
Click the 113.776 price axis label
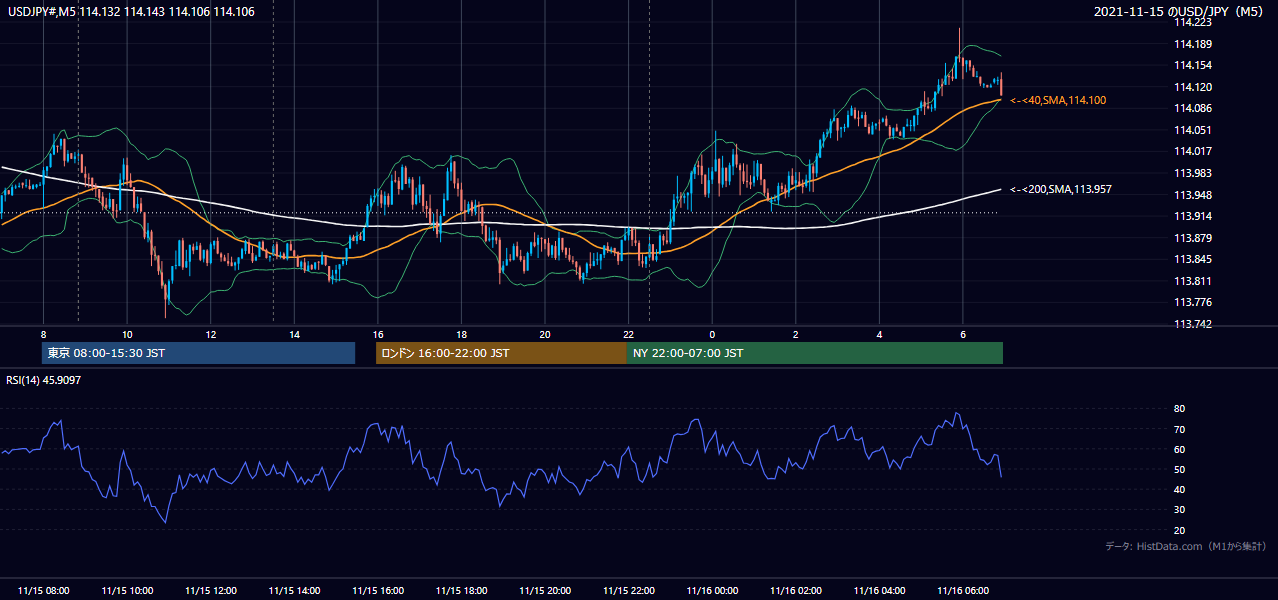(1193, 302)
